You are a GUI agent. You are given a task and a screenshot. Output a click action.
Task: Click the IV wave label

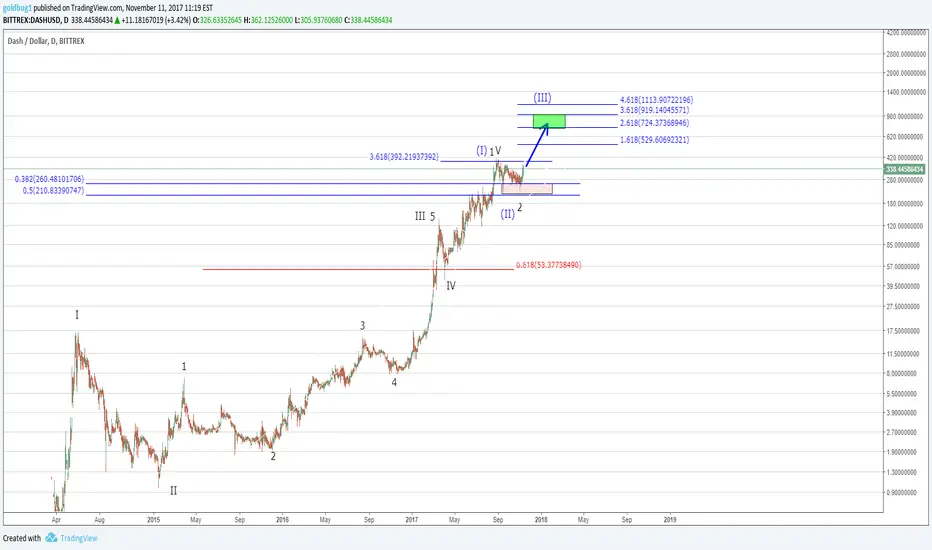[x=451, y=286]
